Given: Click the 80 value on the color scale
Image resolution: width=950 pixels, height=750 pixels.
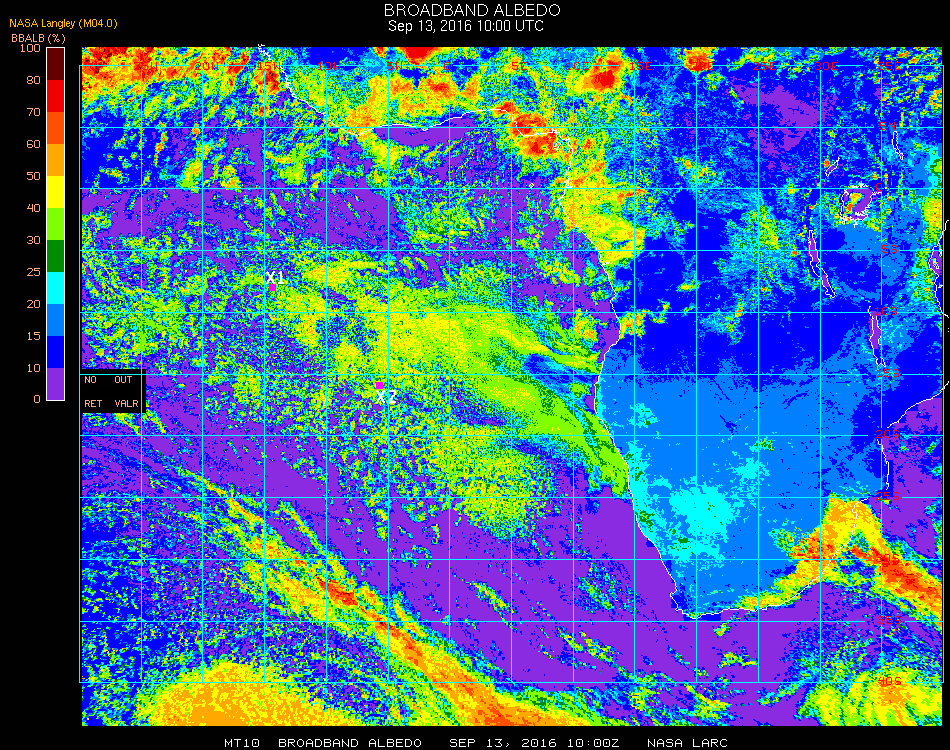Looking at the screenshot, I should [33, 80].
